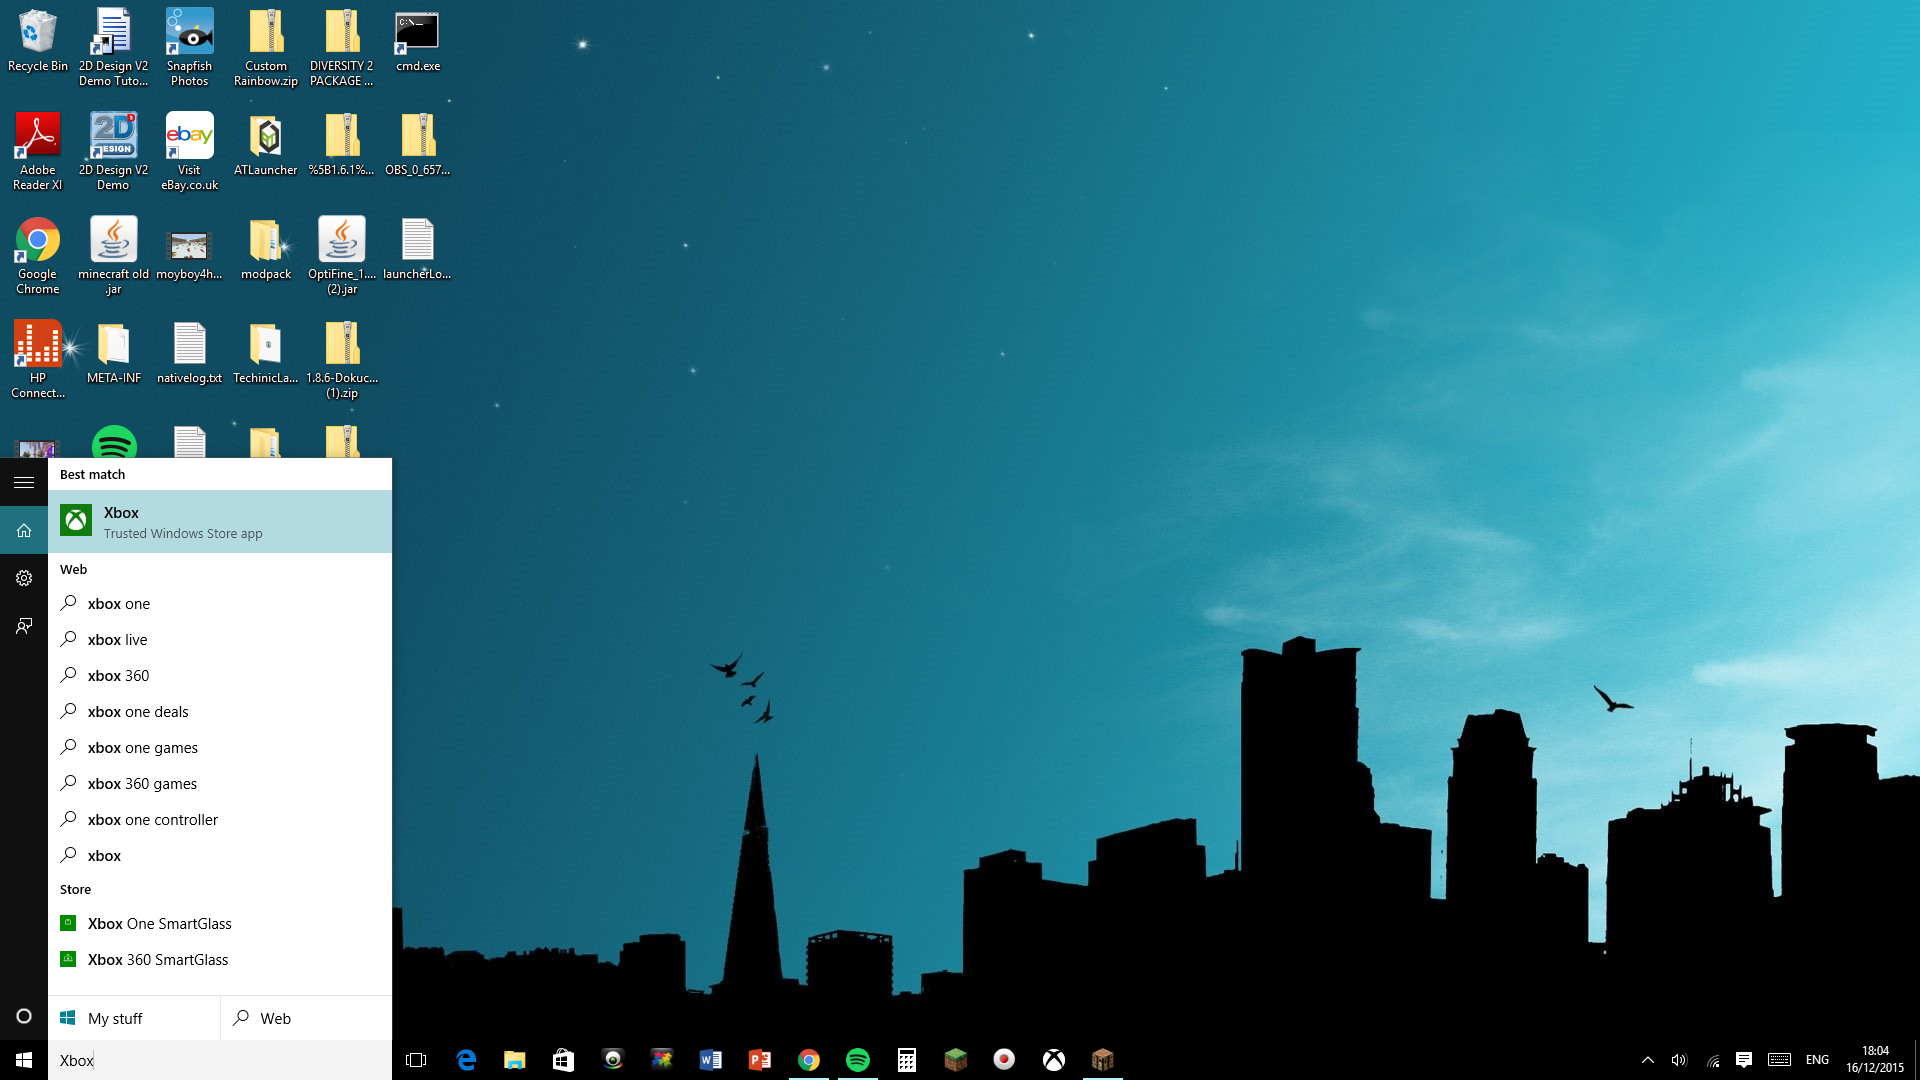Select the modpack folder on desktop

(x=266, y=249)
